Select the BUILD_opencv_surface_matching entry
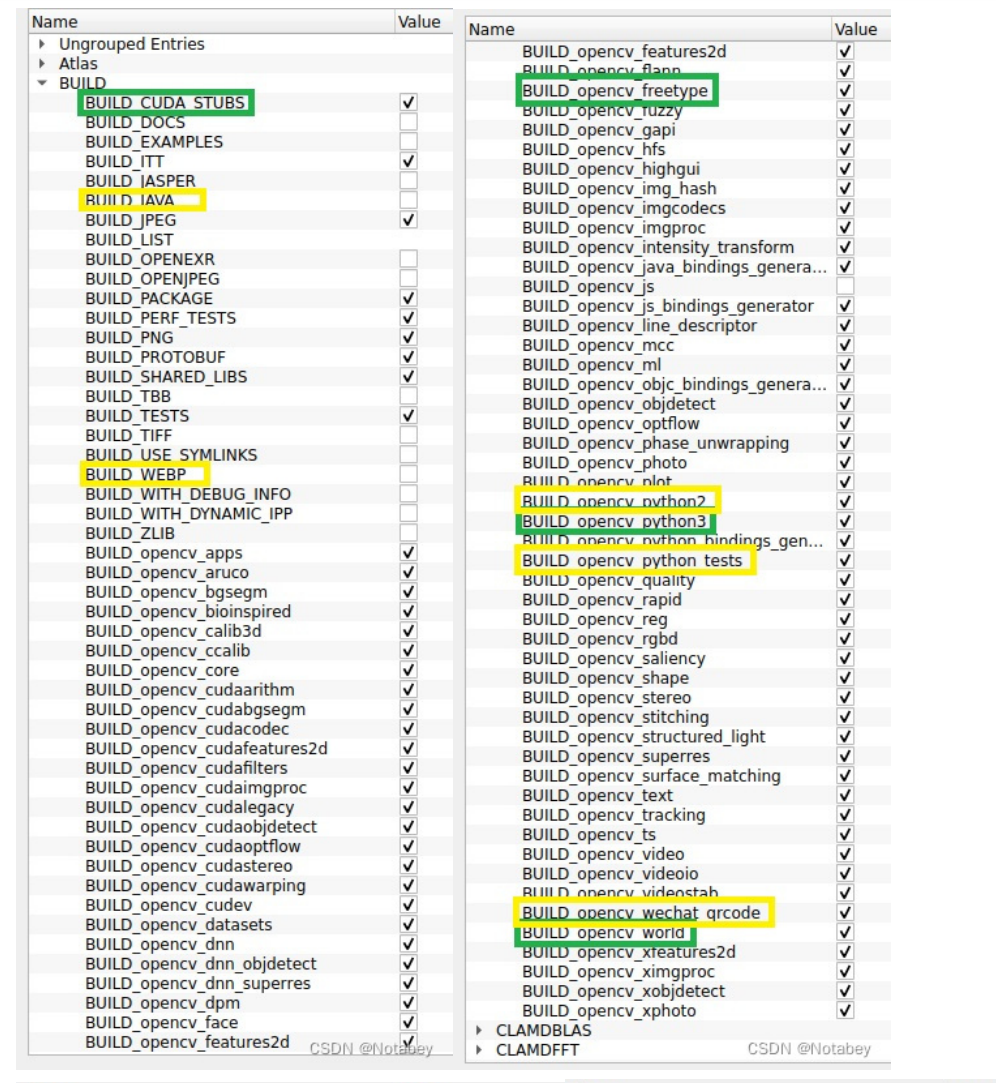996x1083 pixels. pyautogui.click(x=651, y=776)
